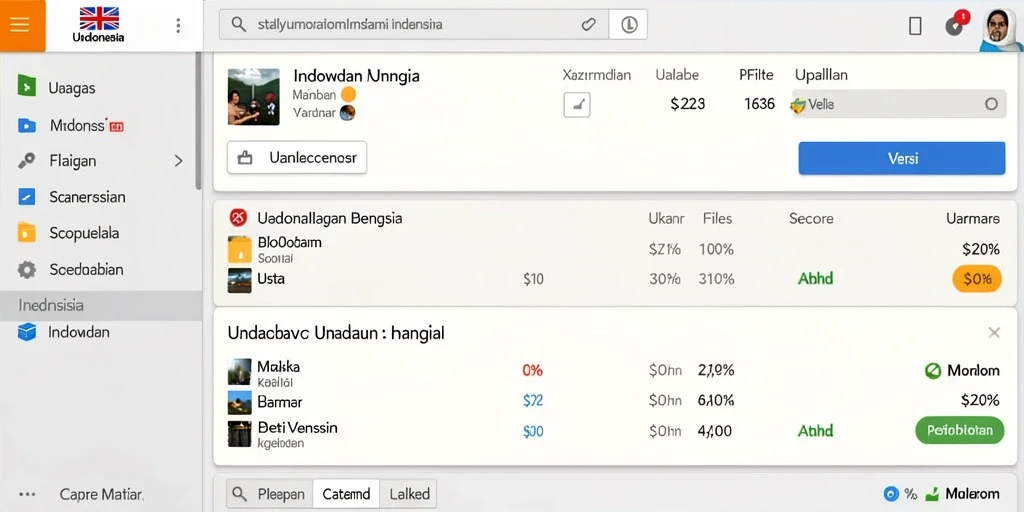Screen dimensions: 1024x512
Task: Click the edit icon under Xazırmdian
Action: click(577, 104)
